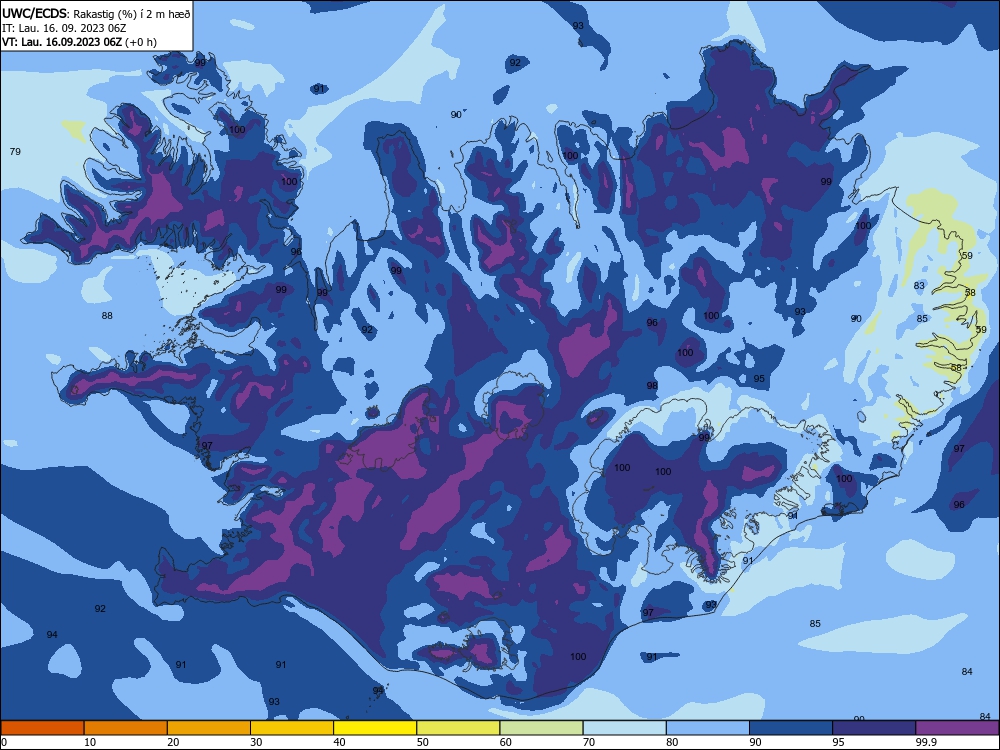Click the '80' label on the color scale
Viewport: 1000px width, 750px height.
pyautogui.click(x=672, y=742)
